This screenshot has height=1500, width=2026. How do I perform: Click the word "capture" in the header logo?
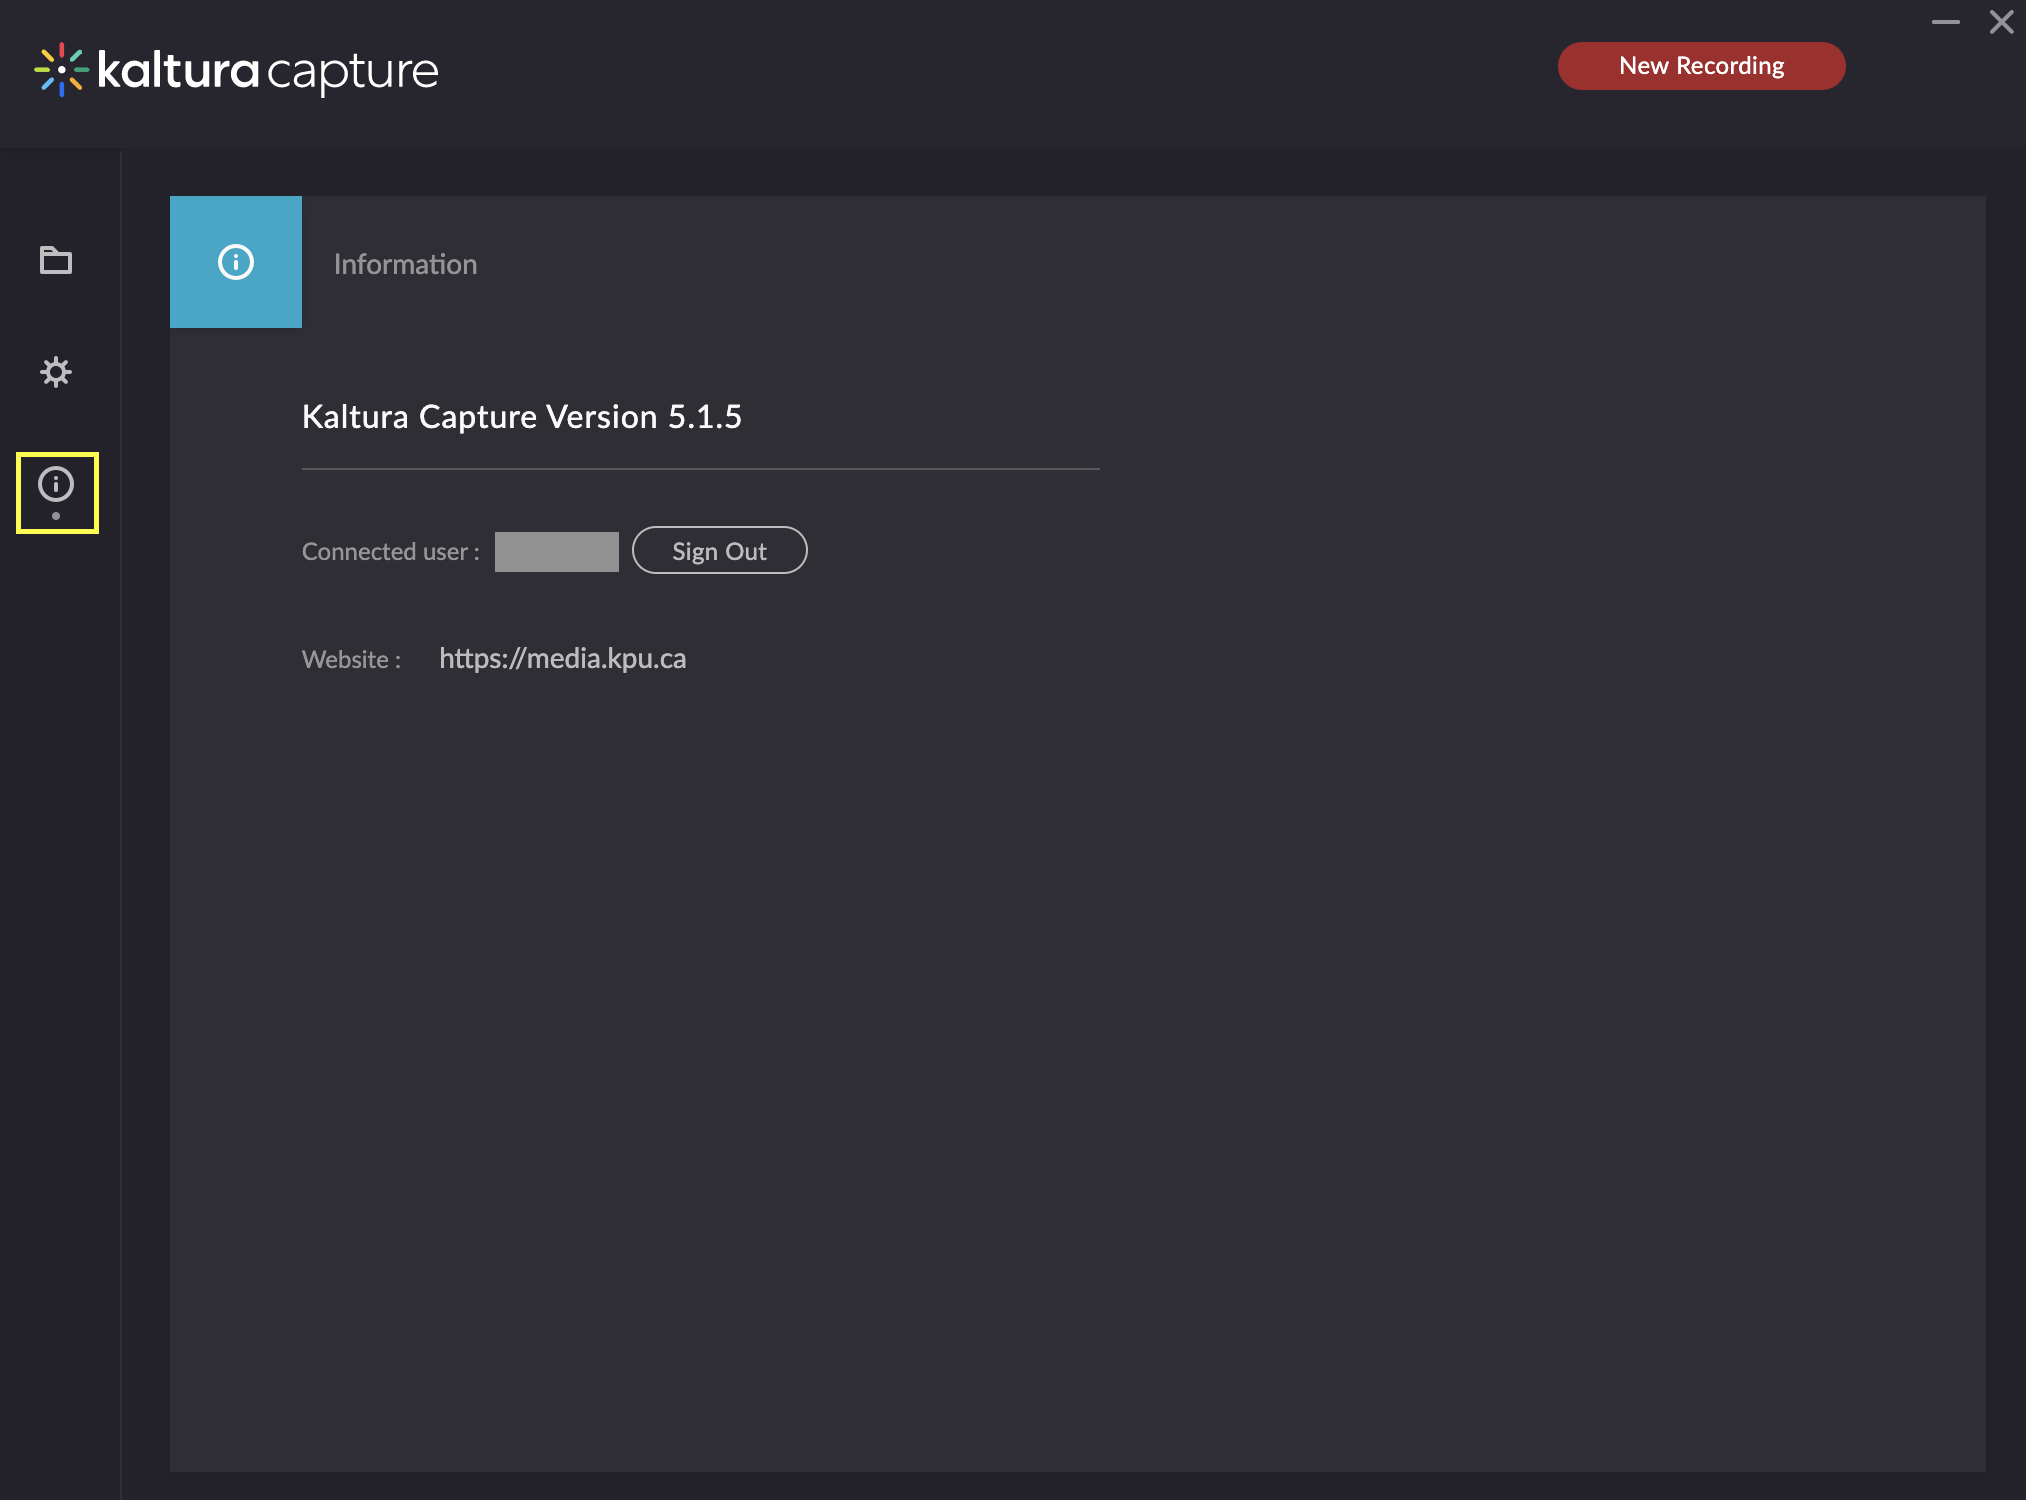pos(352,72)
